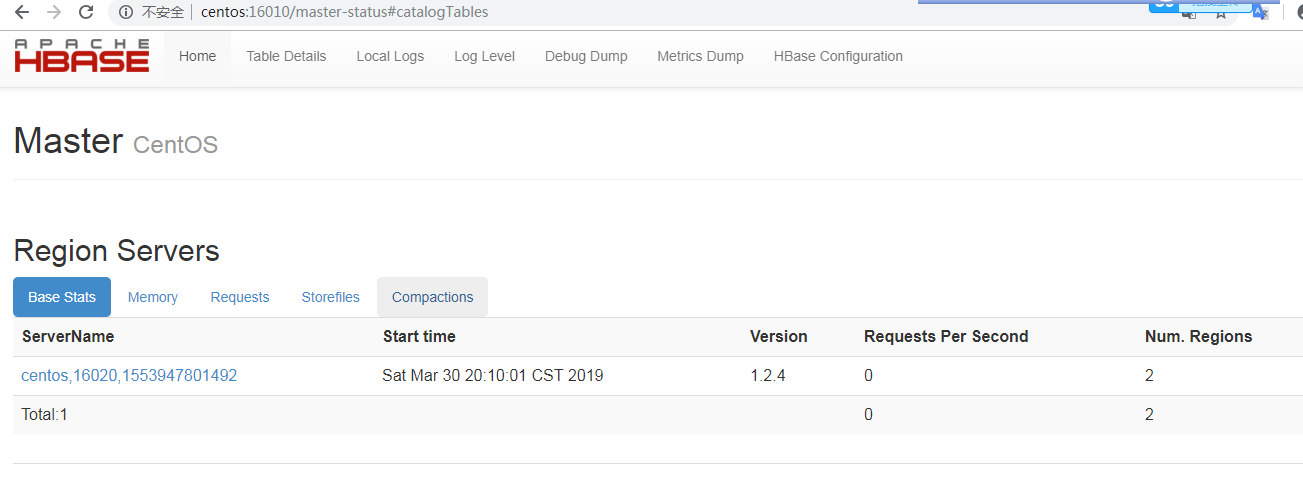1303x490 pixels.
Task: Click the Requests Per Second column header
Action: click(x=946, y=337)
